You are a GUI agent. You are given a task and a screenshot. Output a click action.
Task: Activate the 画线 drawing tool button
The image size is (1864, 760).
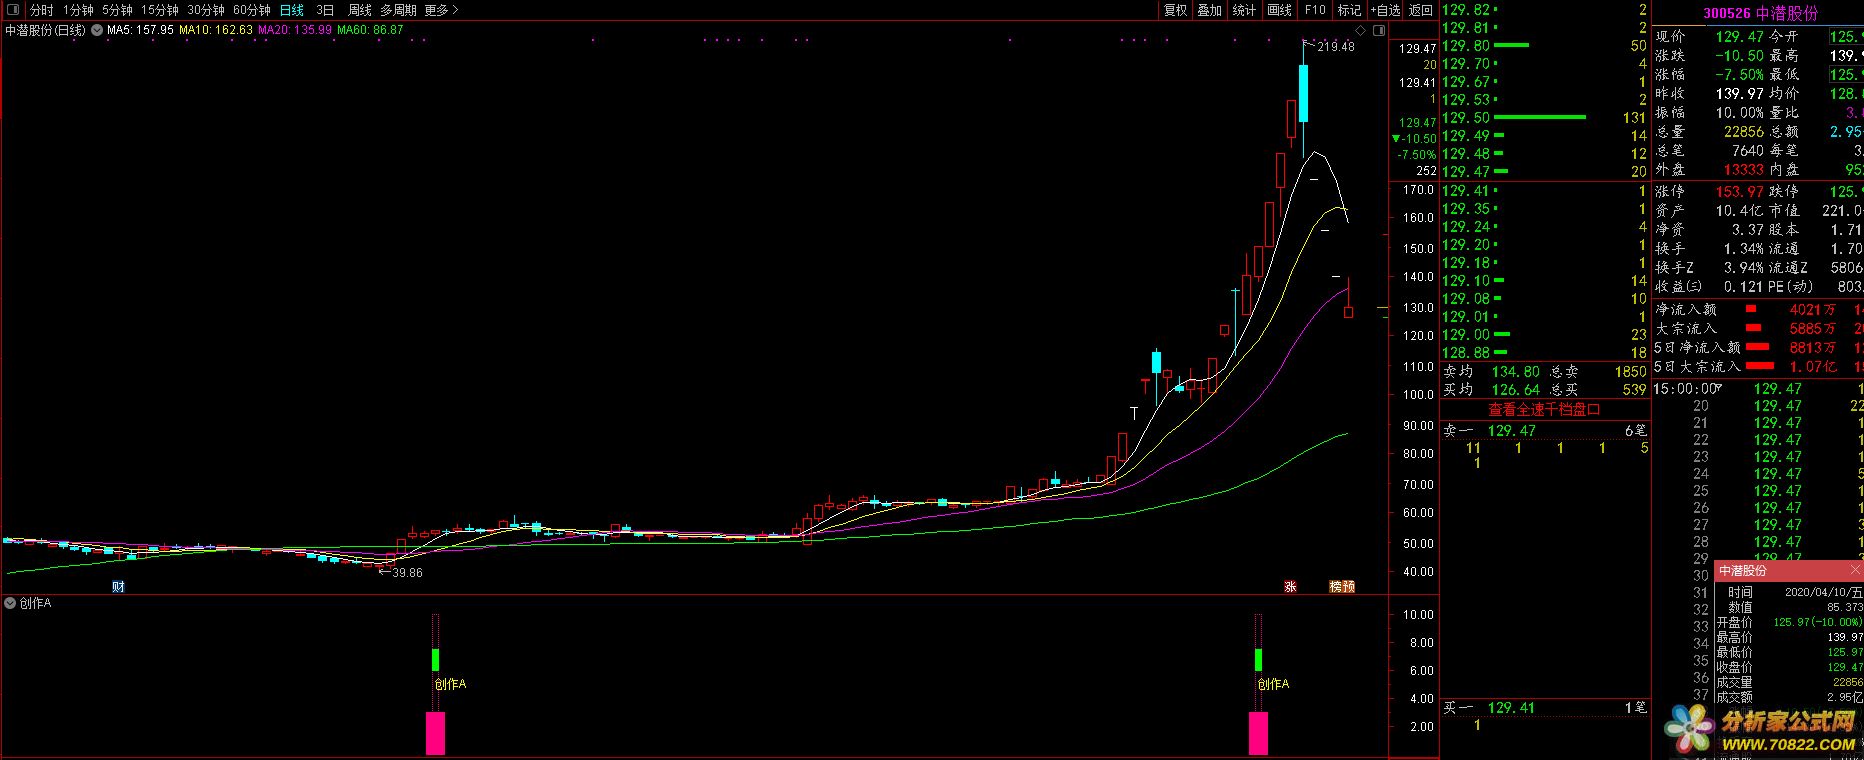1279,10
